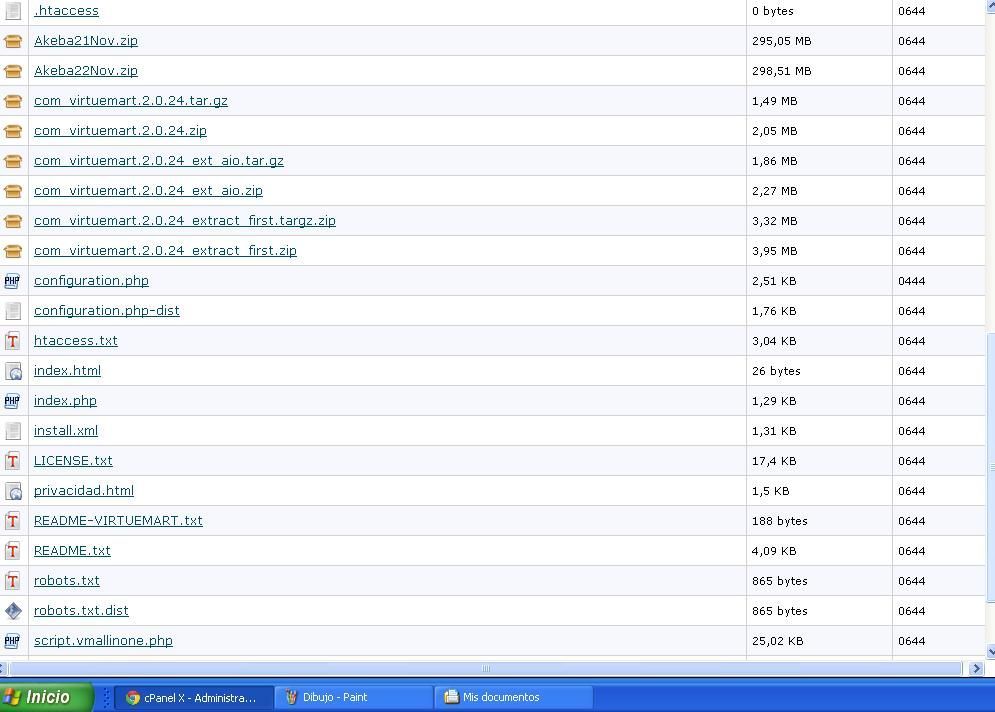Switch to Mis documentos taskbar window
This screenshot has width=995, height=712.
[514, 698]
